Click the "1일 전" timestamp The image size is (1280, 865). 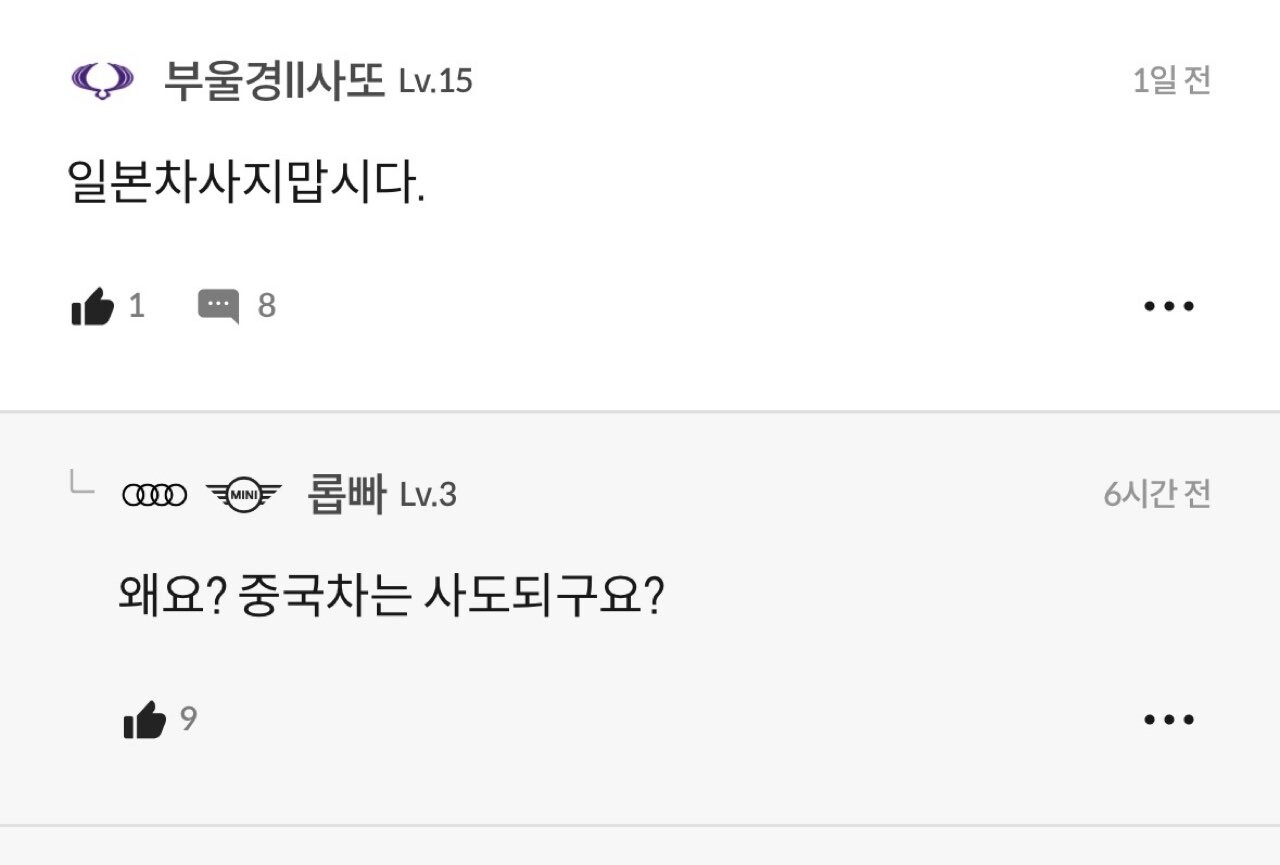1171,81
